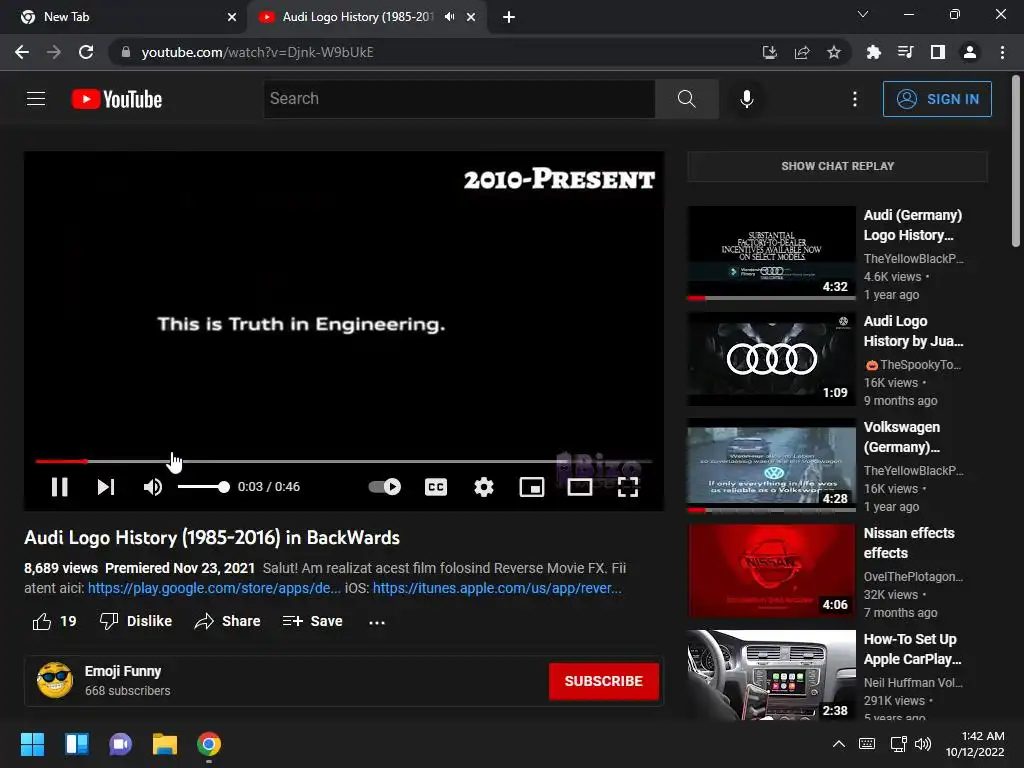
Task: Go to YouTube home via logo
Action: point(117,99)
